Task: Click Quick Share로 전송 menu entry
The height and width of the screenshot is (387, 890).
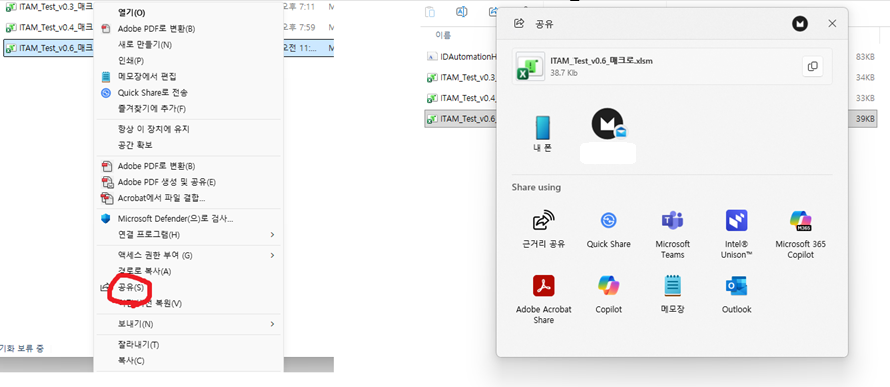Action: (x=153, y=92)
